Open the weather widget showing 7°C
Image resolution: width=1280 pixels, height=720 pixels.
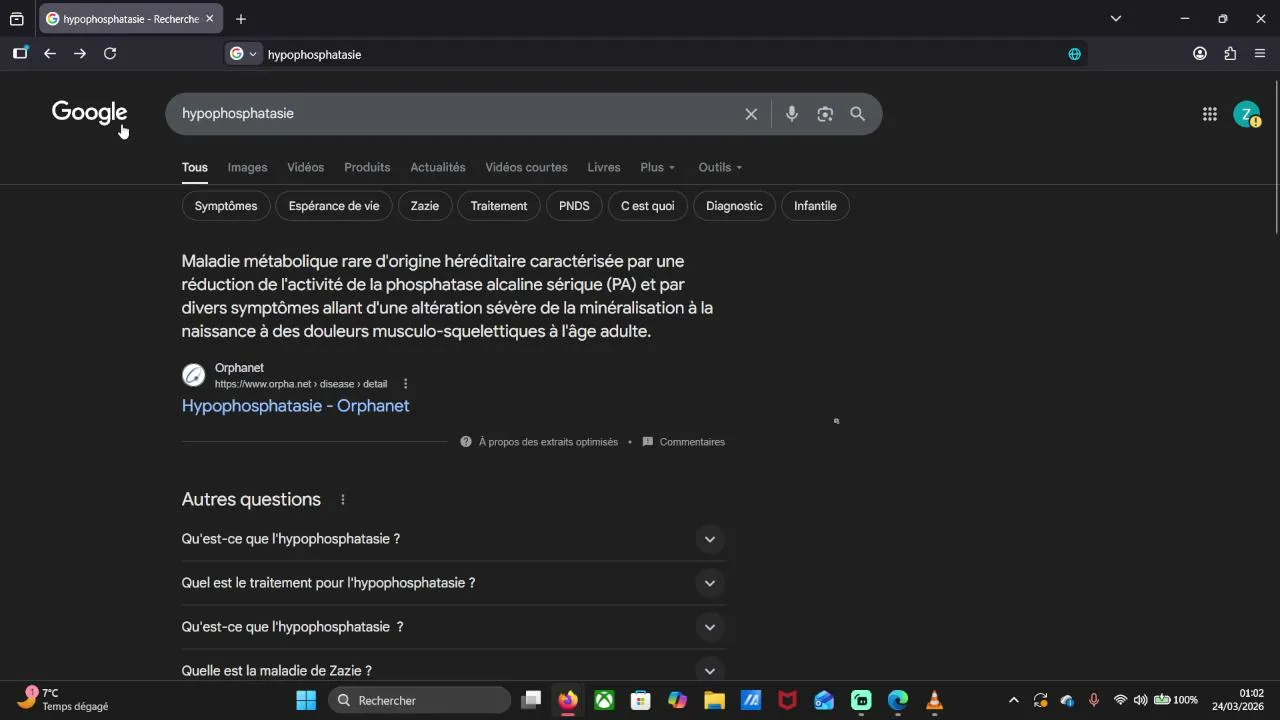(x=65, y=700)
